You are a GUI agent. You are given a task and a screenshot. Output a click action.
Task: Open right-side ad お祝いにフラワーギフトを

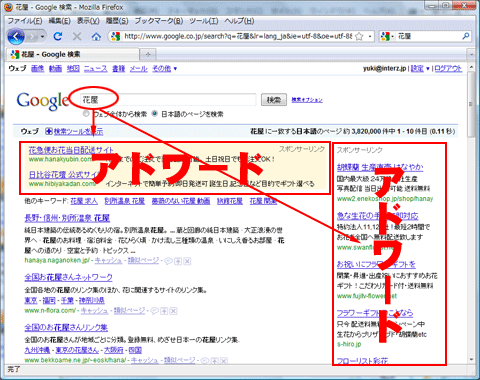[x=376, y=264]
